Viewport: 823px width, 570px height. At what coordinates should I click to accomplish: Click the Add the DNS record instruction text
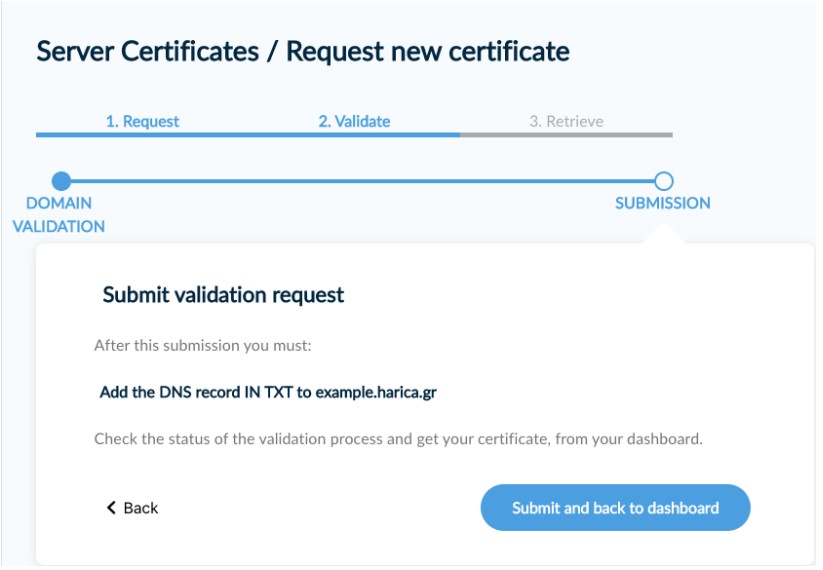point(268,392)
